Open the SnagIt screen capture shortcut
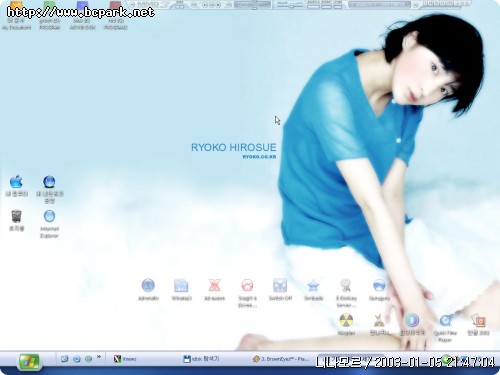 (x=247, y=285)
